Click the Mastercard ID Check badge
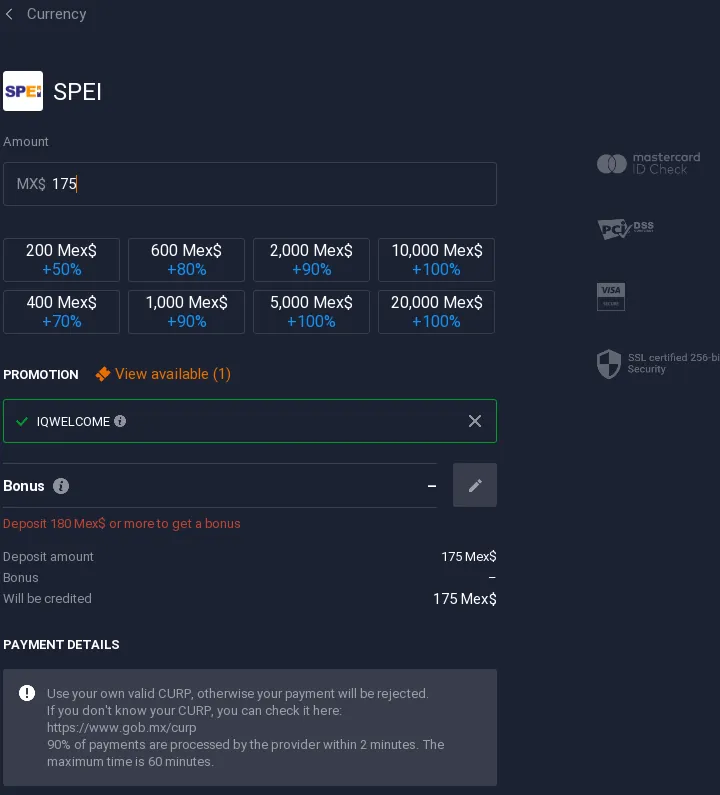Screen dimensions: 720x795 (x=649, y=164)
